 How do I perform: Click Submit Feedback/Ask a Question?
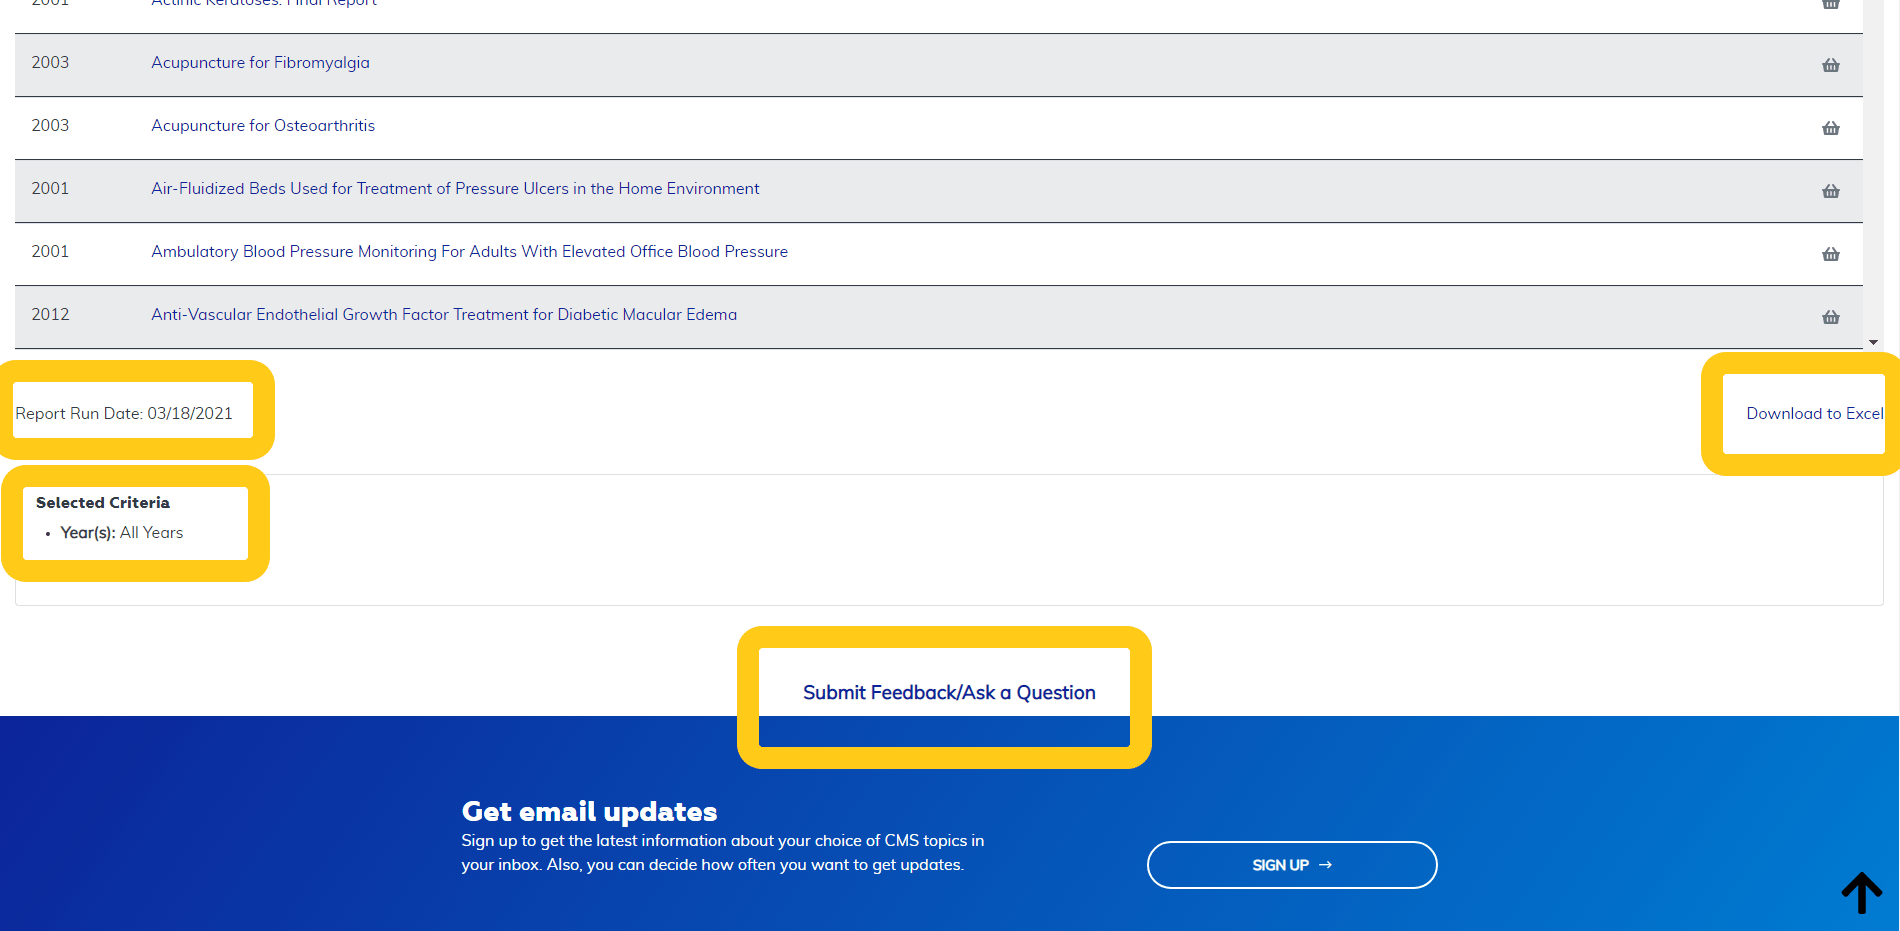[949, 693]
